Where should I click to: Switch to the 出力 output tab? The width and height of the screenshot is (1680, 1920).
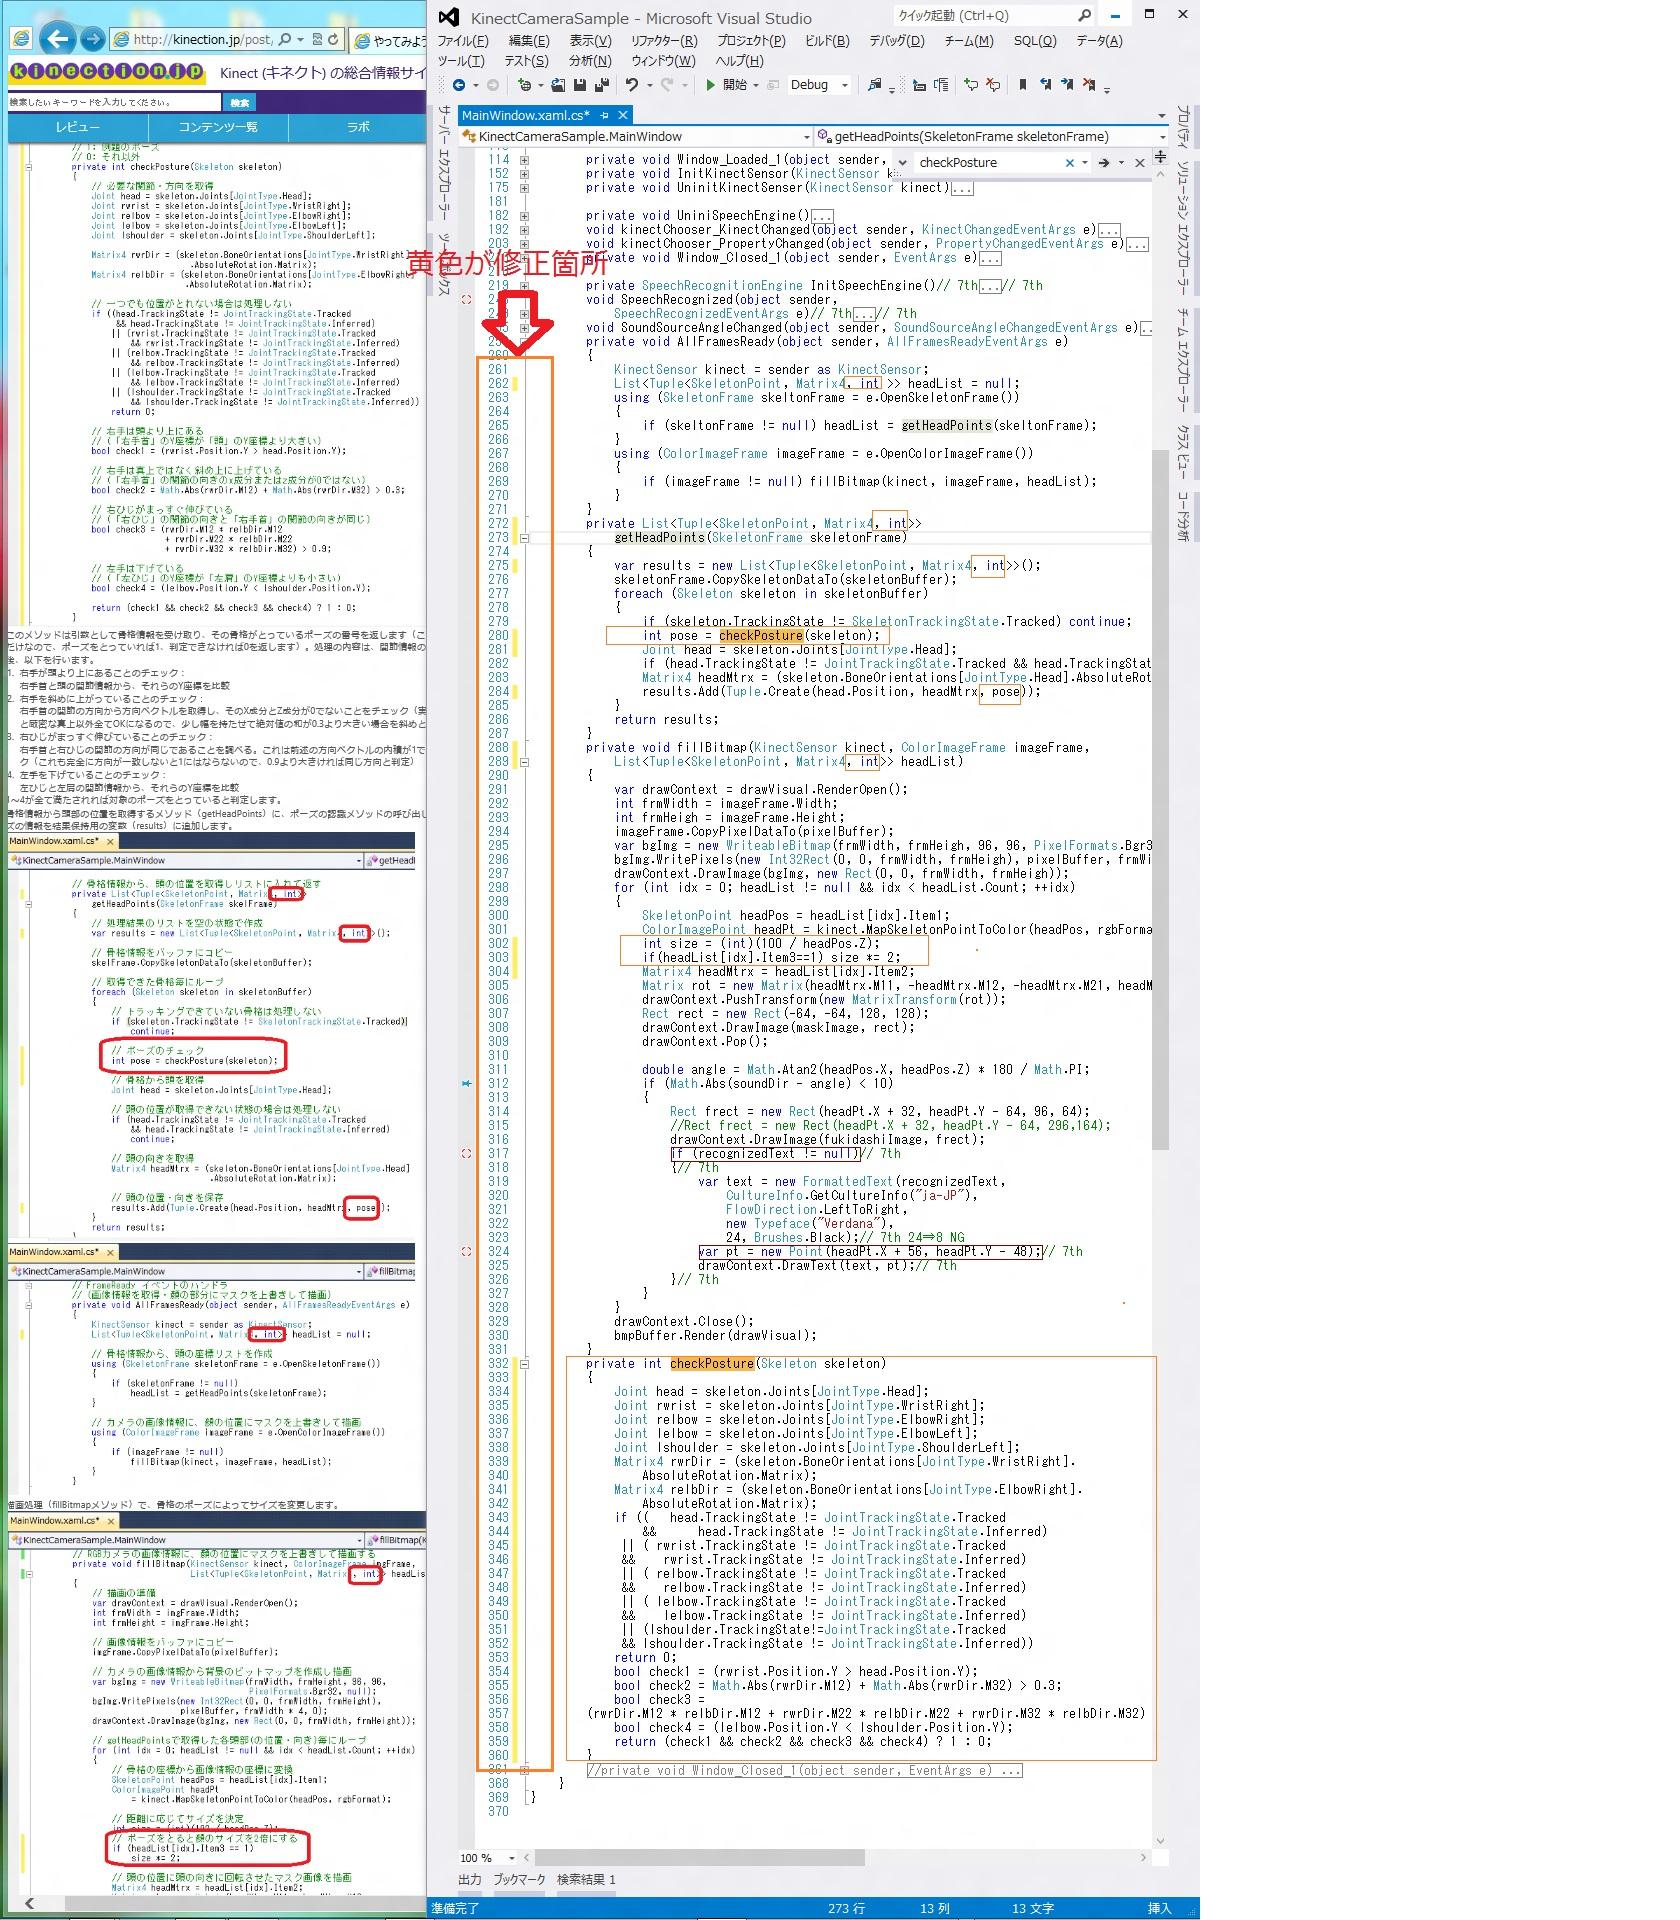point(470,1880)
